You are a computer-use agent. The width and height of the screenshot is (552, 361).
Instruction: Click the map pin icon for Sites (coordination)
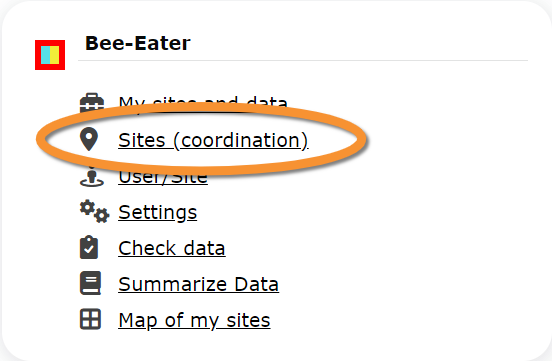click(89, 139)
